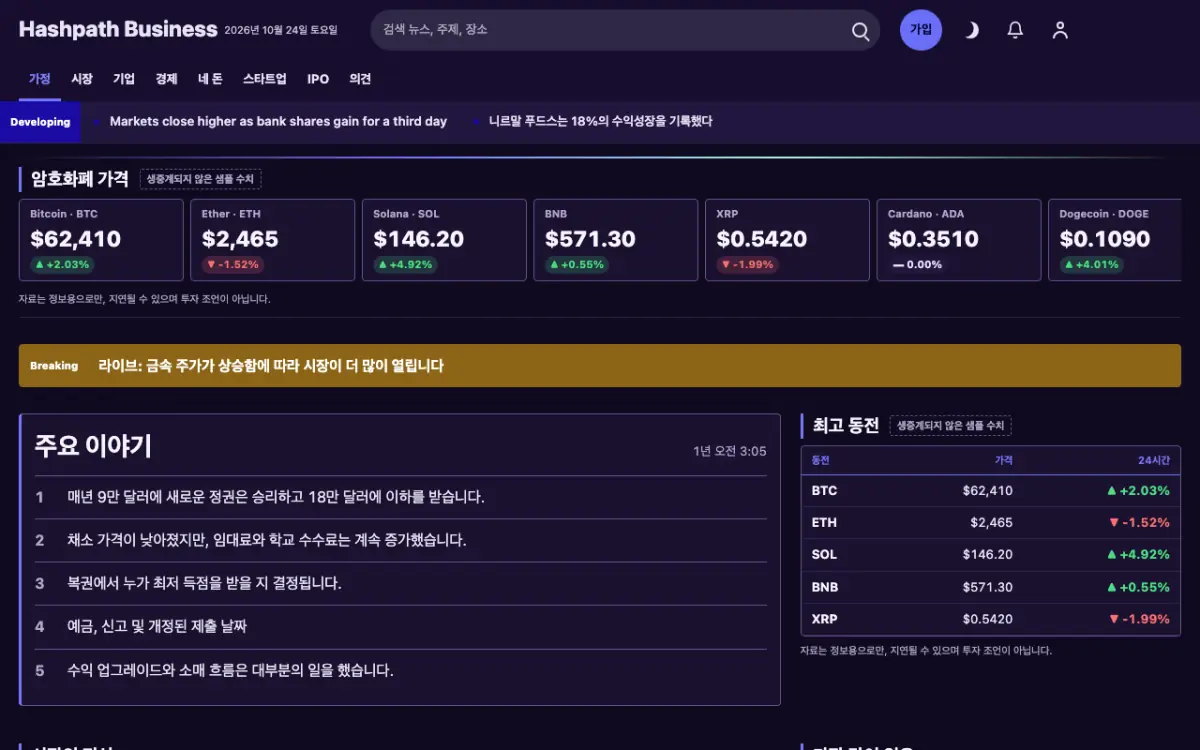Select the BTC row in top coins table
Viewport: 1200px width, 750px height.
(990, 491)
